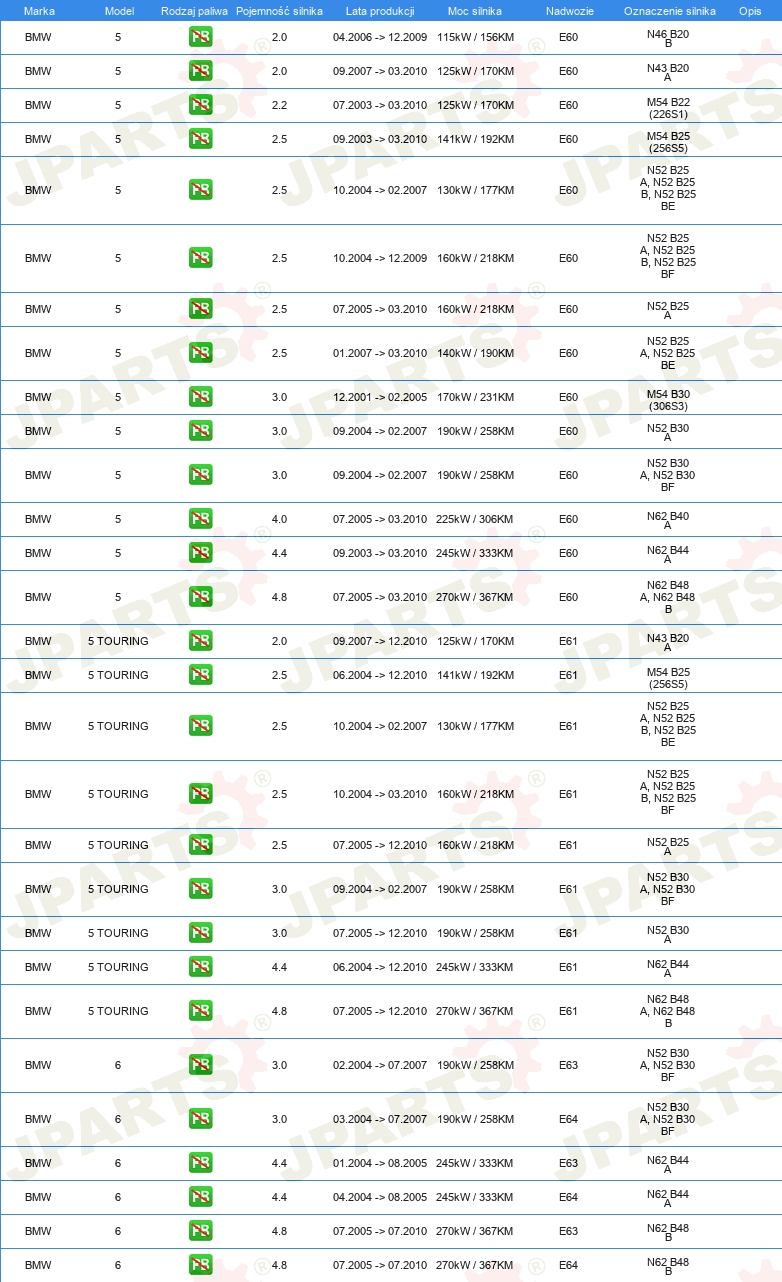Click the fuel icon in the E61 10.2004 -> 03.2010 row
Image resolution: width=782 pixels, height=1282 pixels.
(200, 794)
